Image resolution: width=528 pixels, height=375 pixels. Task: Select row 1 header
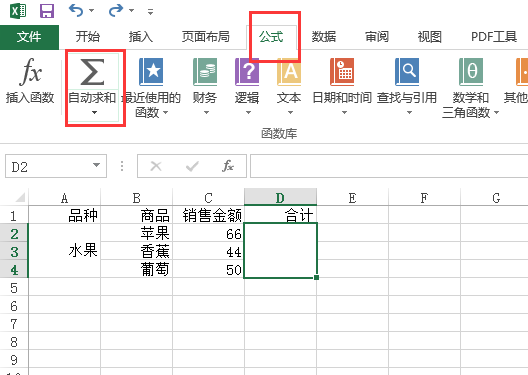click(x=14, y=215)
